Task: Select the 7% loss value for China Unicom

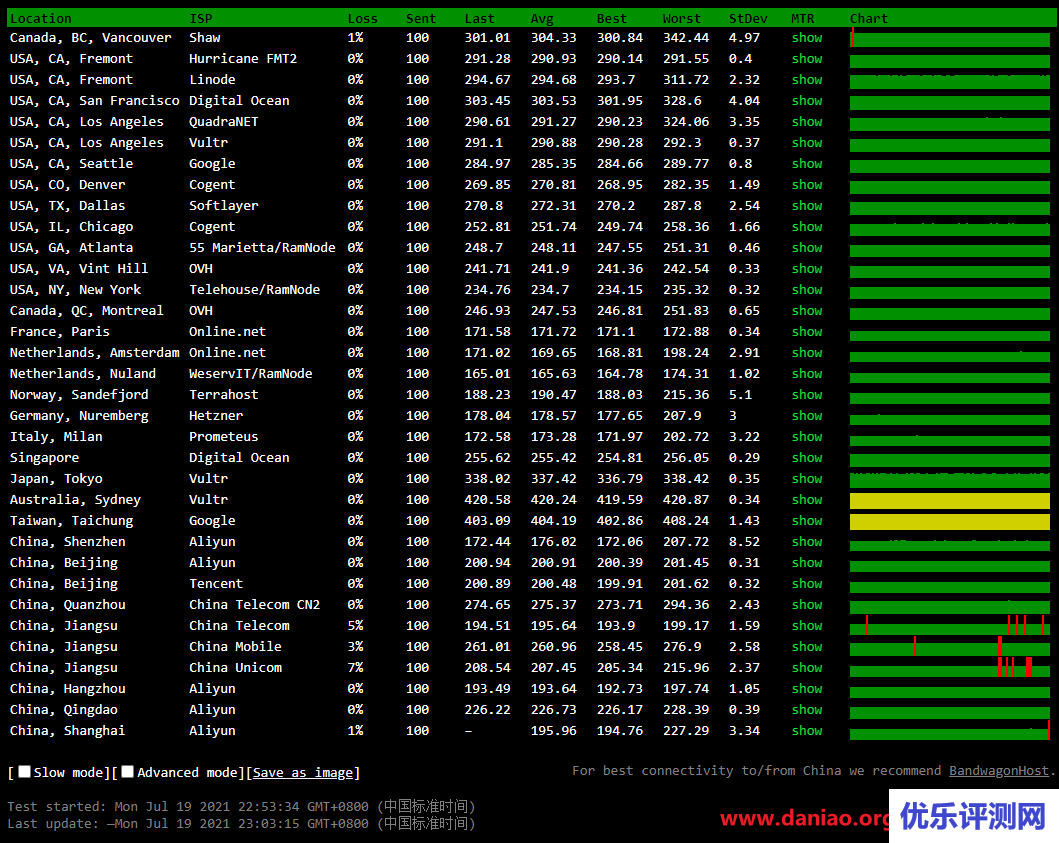Action: coord(355,667)
